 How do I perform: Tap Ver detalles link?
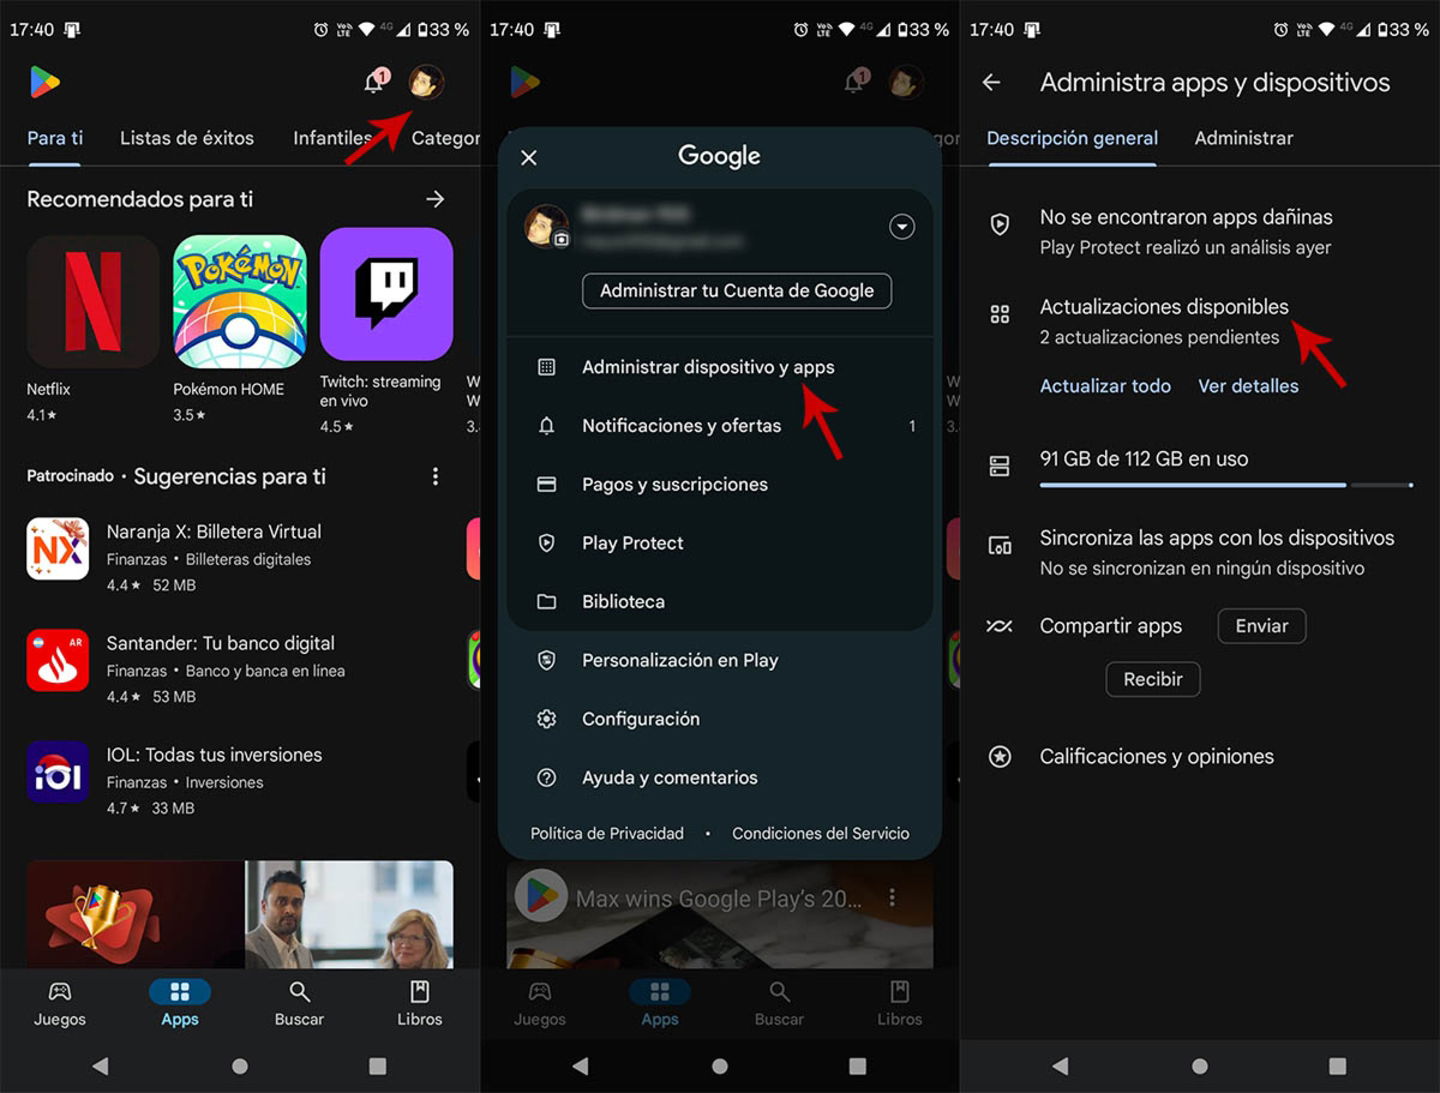click(1248, 386)
